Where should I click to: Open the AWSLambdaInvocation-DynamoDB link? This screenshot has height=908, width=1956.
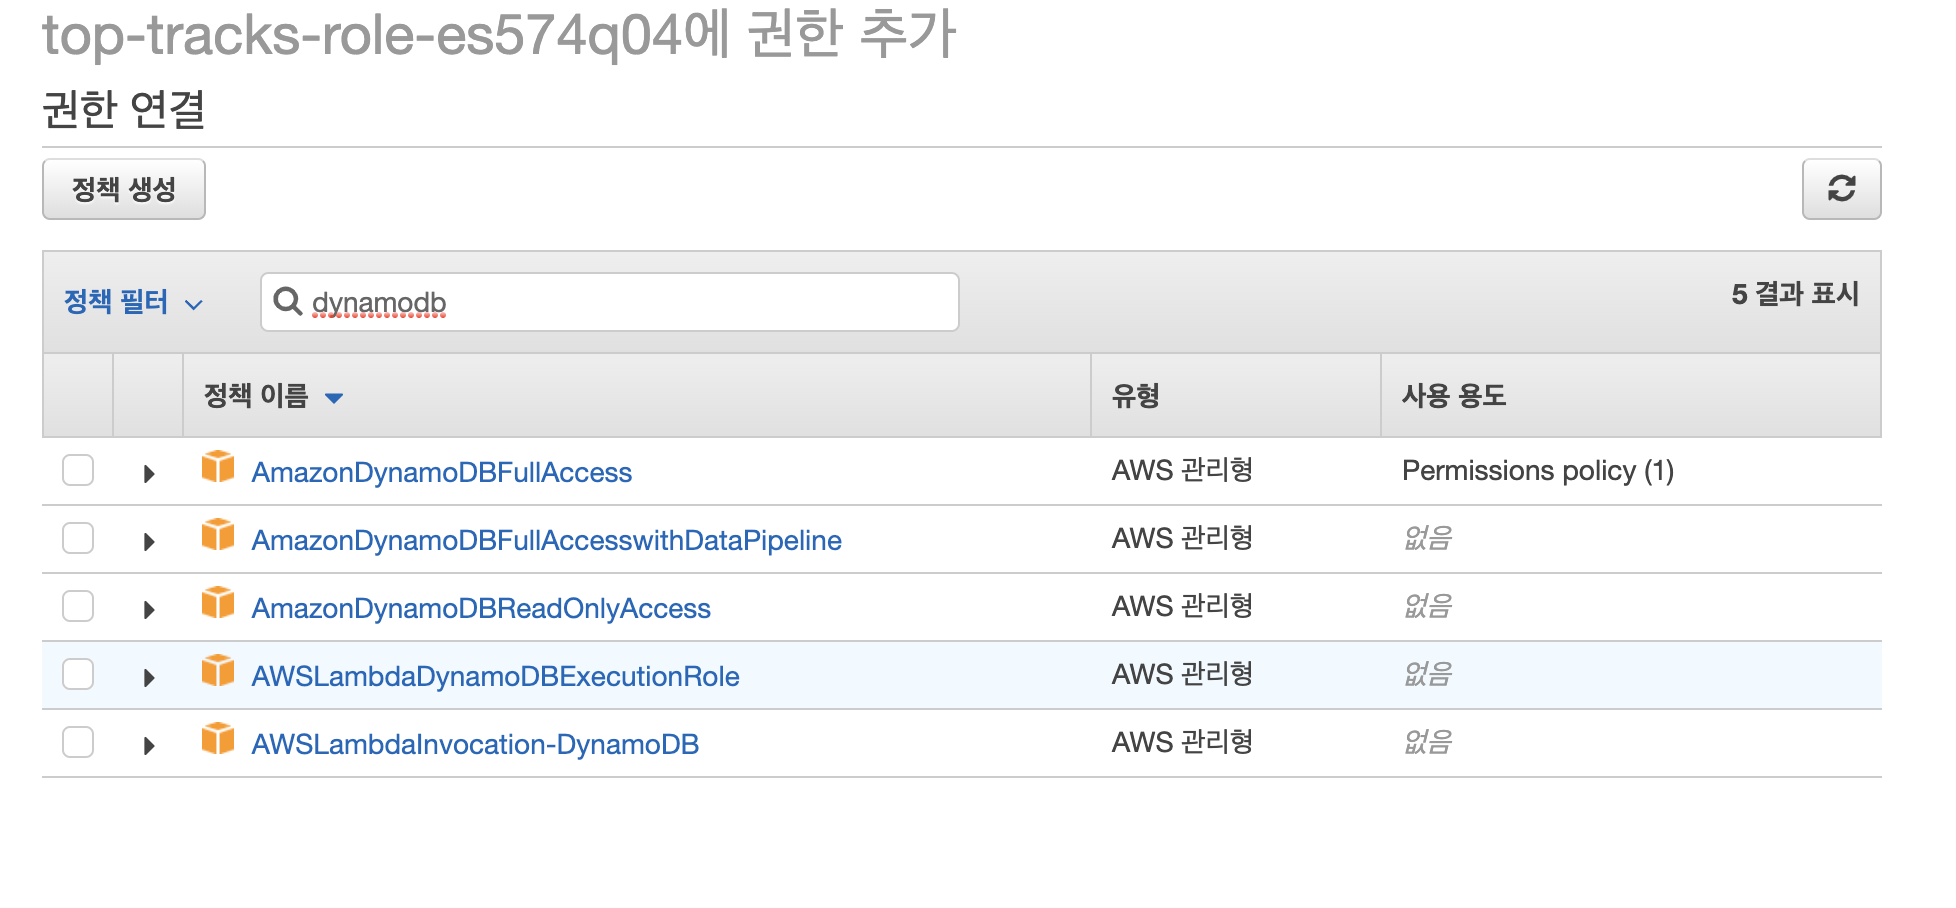coord(475,744)
